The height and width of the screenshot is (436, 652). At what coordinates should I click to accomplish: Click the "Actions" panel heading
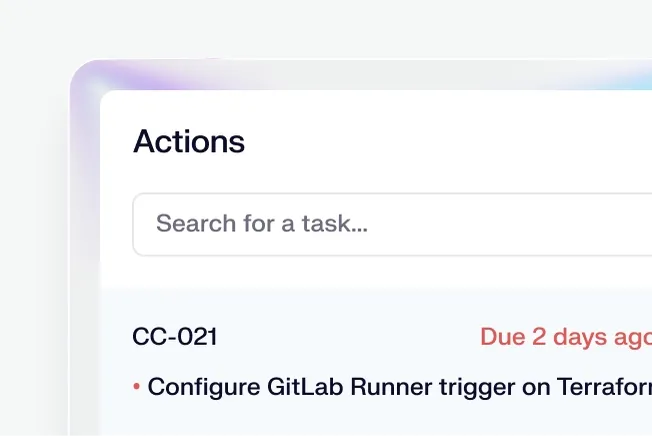pyautogui.click(x=188, y=141)
